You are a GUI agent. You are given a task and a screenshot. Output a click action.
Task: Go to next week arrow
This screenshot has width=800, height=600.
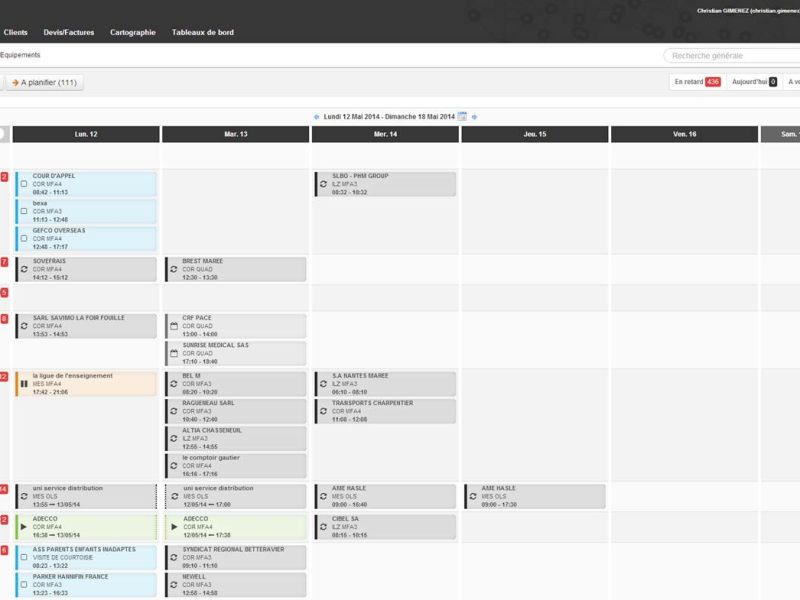[x=474, y=117]
